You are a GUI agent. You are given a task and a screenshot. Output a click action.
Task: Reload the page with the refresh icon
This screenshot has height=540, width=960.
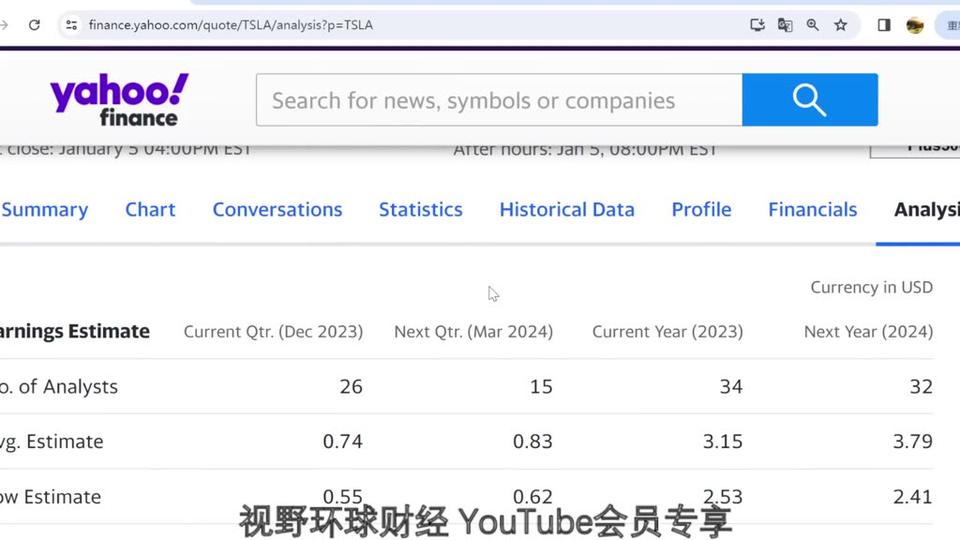34,25
